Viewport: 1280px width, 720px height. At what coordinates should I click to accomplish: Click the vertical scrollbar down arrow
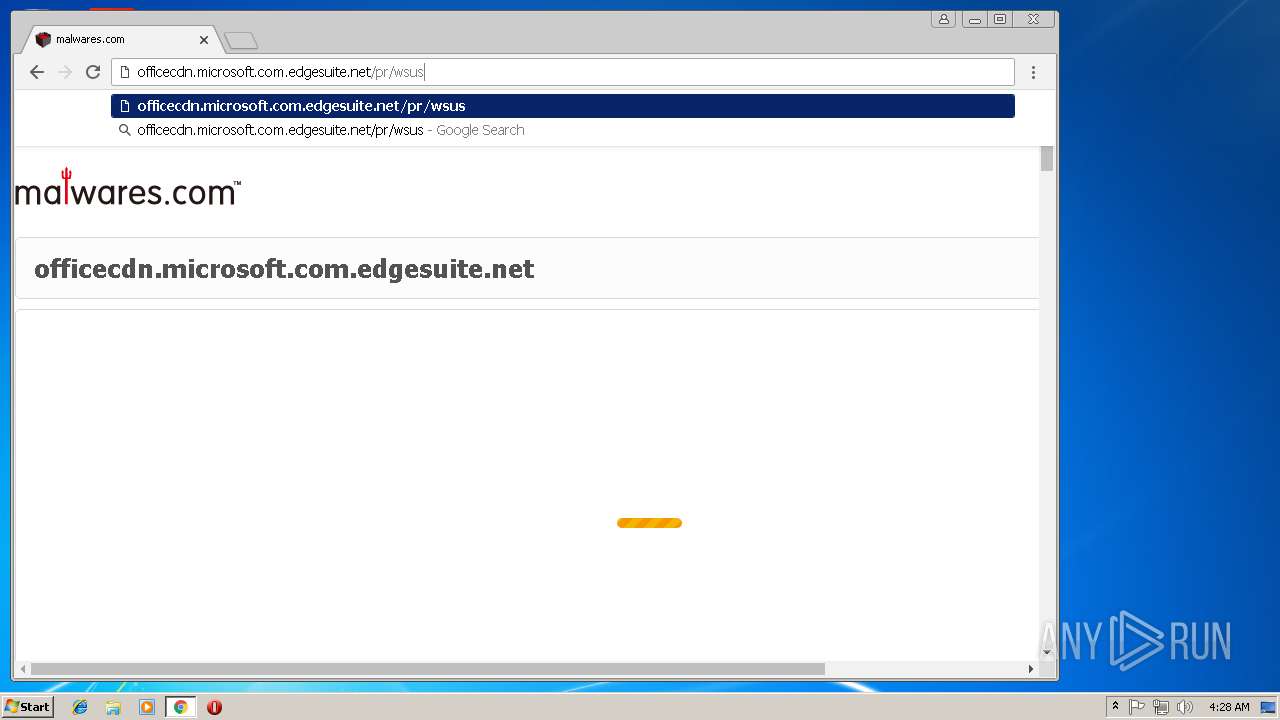click(x=1047, y=652)
